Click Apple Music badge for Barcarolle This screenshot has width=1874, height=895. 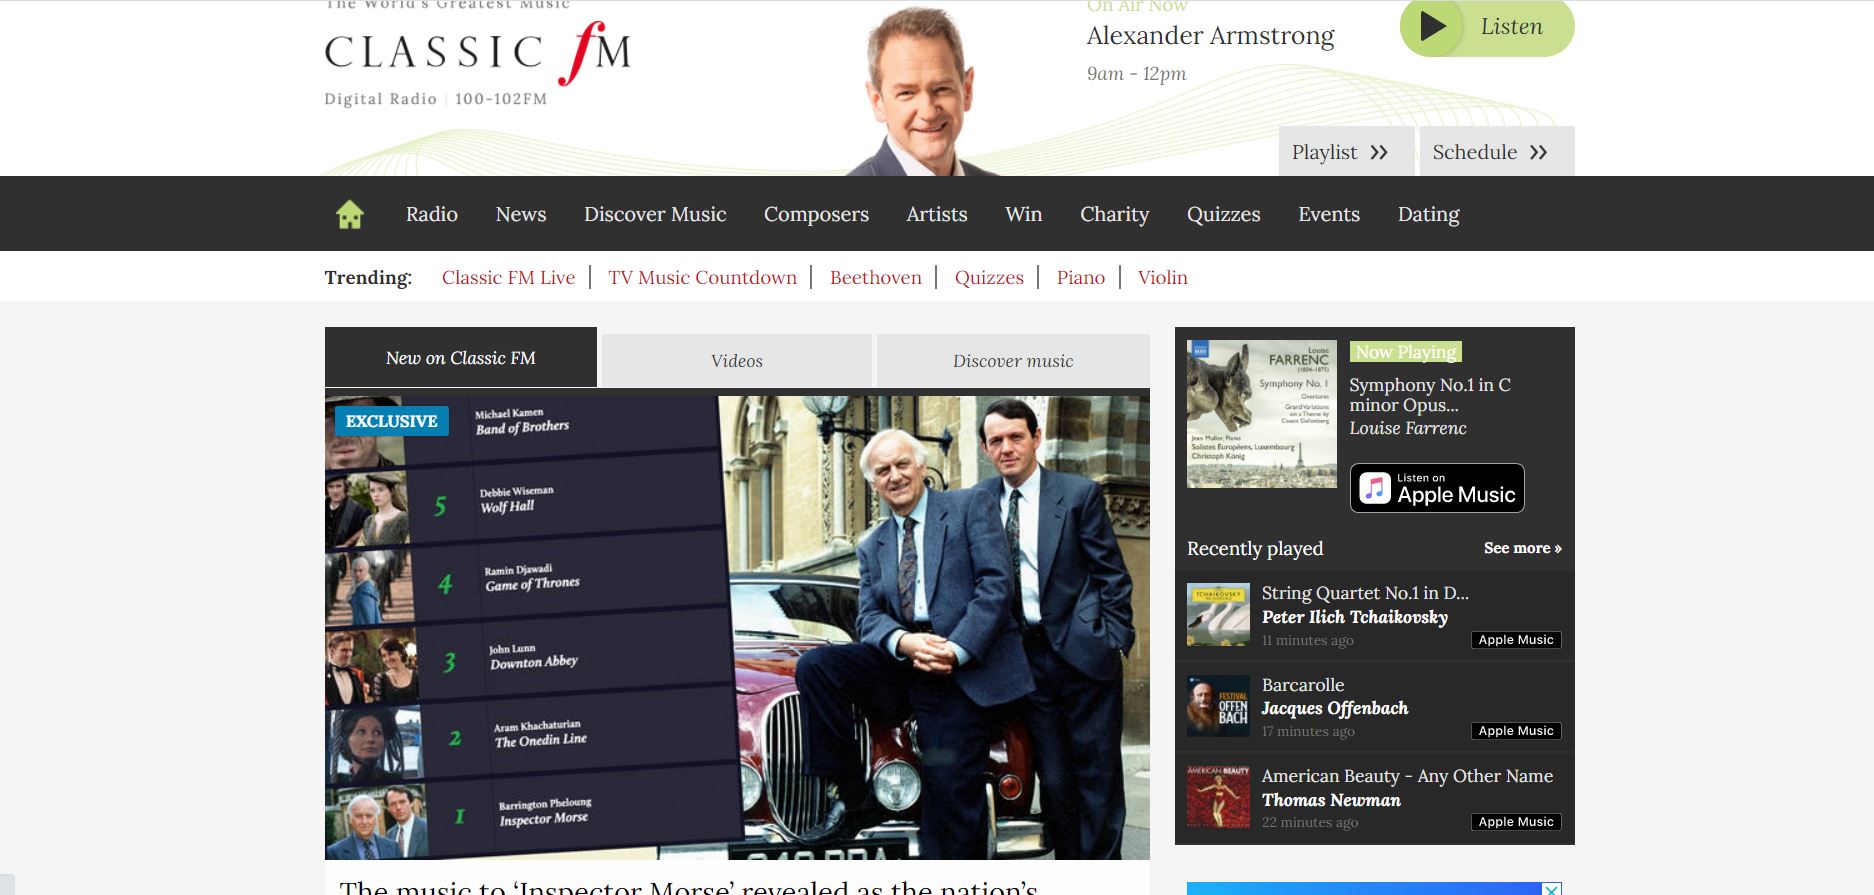[x=1515, y=731]
